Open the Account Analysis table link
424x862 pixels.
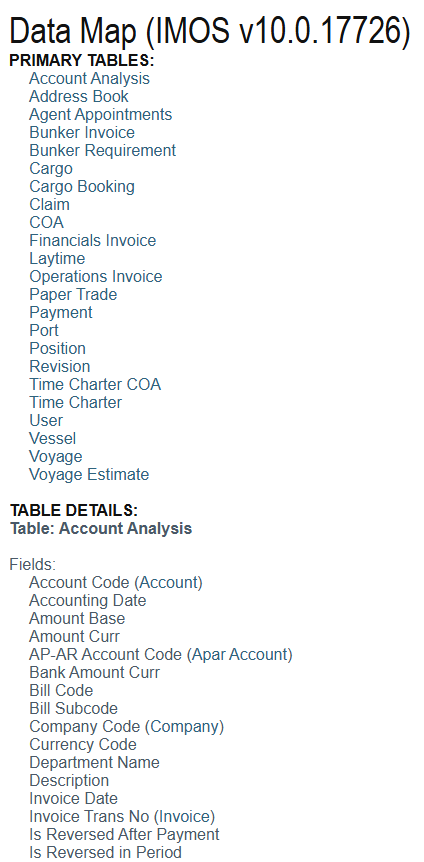(x=89, y=79)
